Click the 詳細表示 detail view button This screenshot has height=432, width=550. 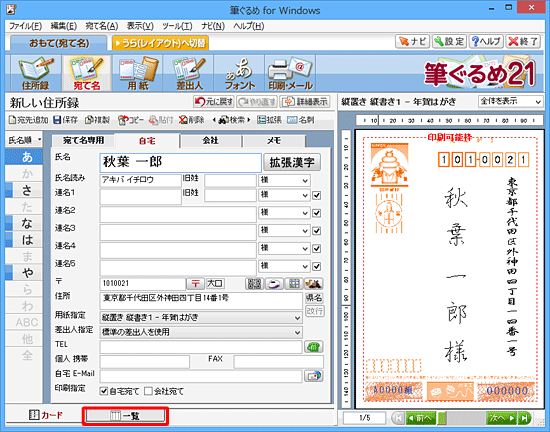tap(304, 102)
